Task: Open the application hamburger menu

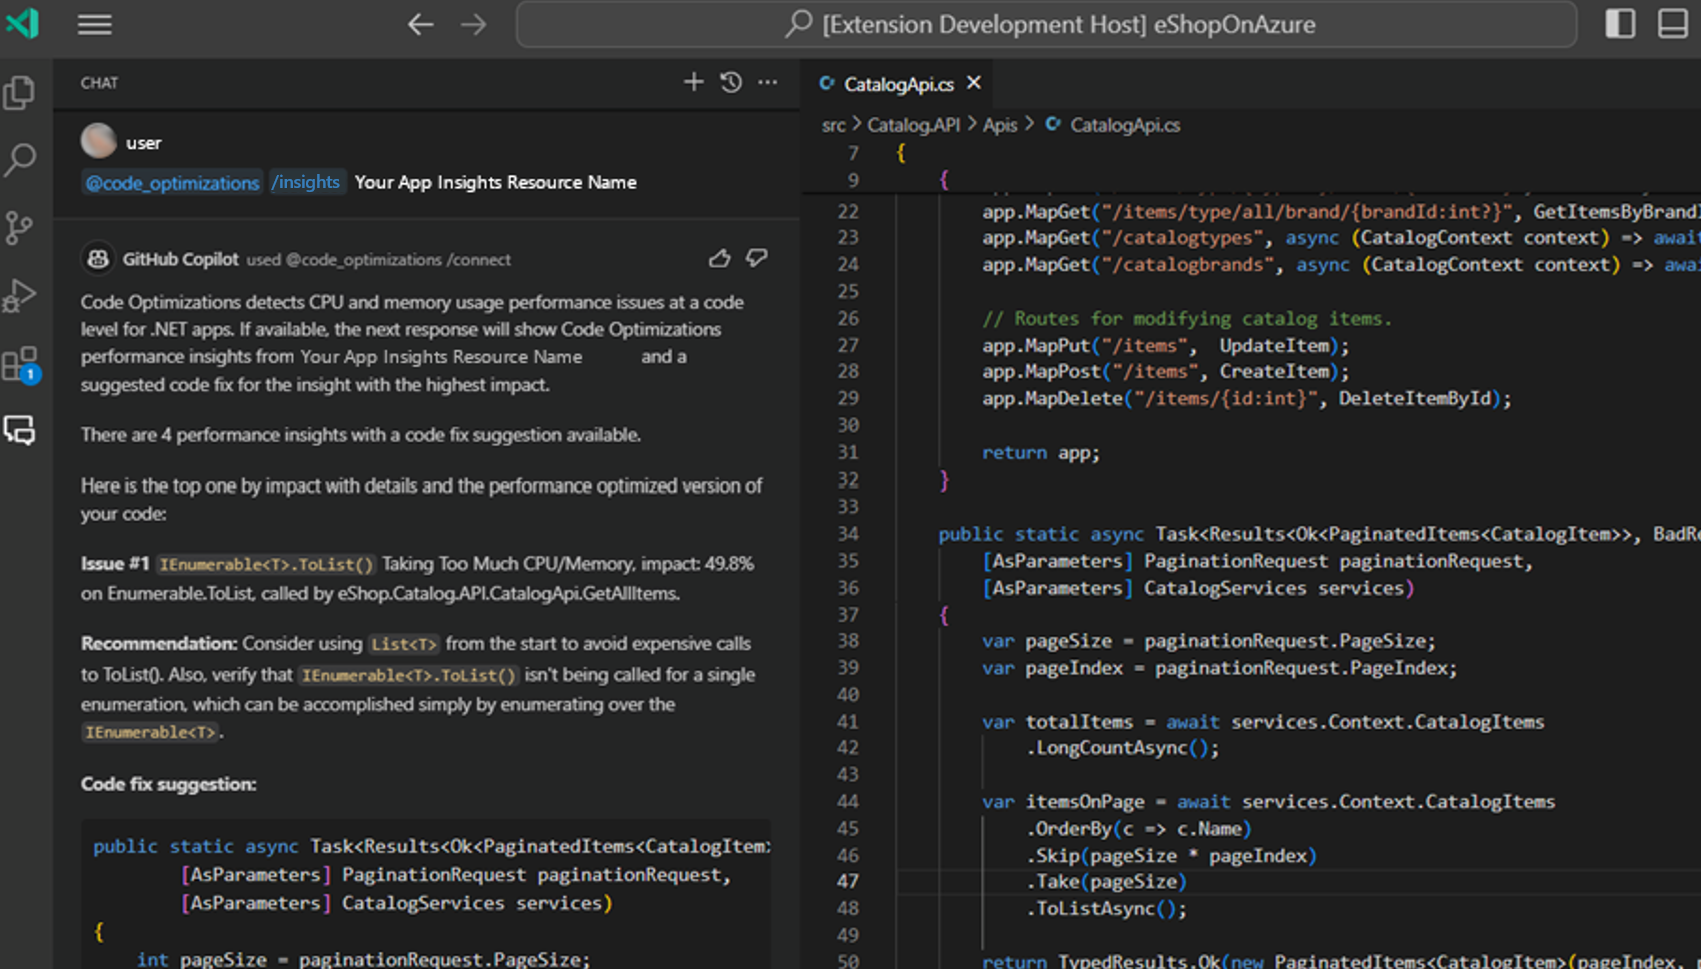Action: coord(94,24)
